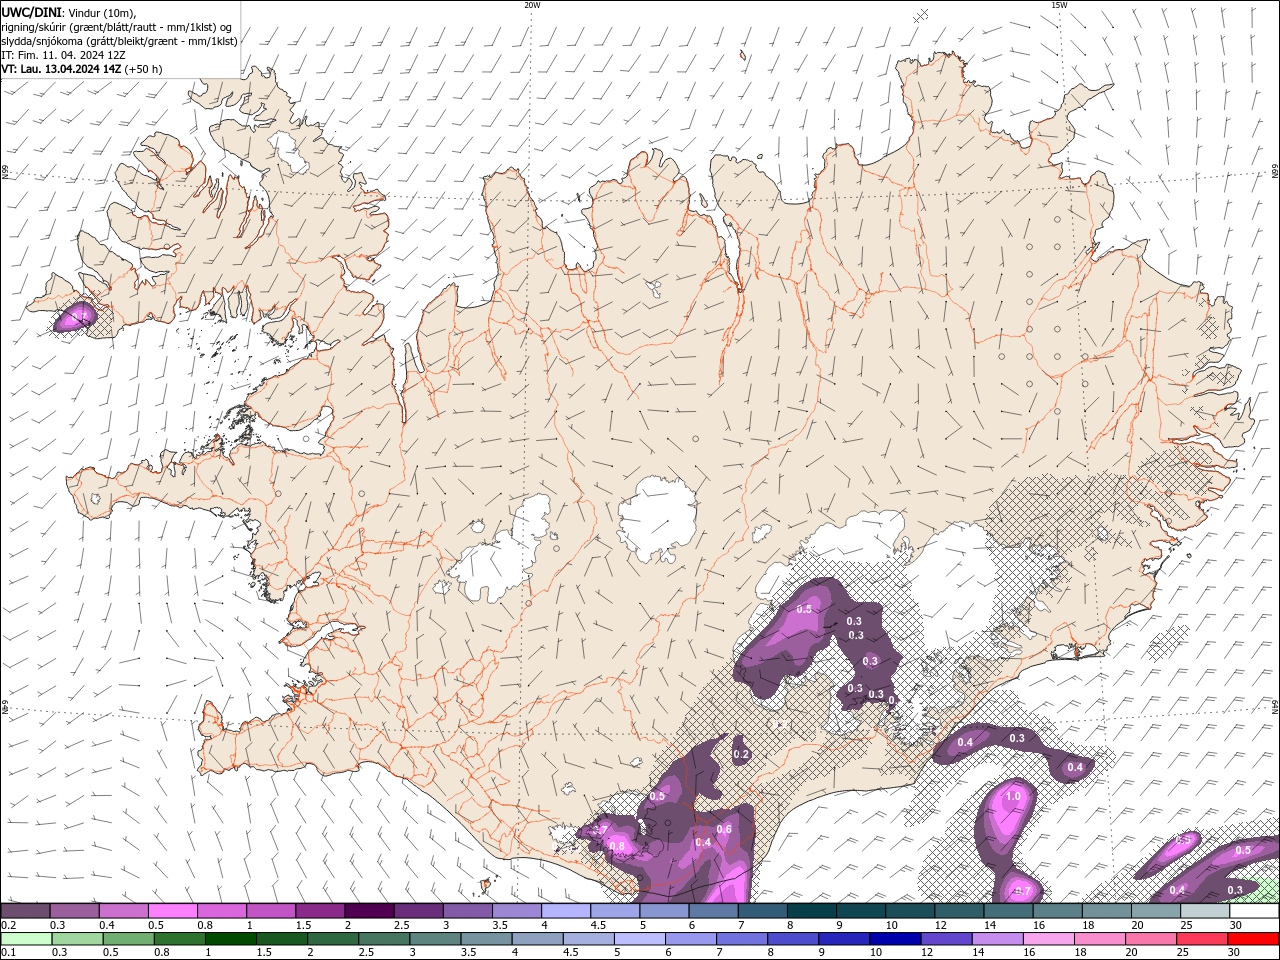Viewport: 1280px width, 960px height.
Task: Pick the bright red 30 swatch in the lower legend
Action: point(1254,939)
